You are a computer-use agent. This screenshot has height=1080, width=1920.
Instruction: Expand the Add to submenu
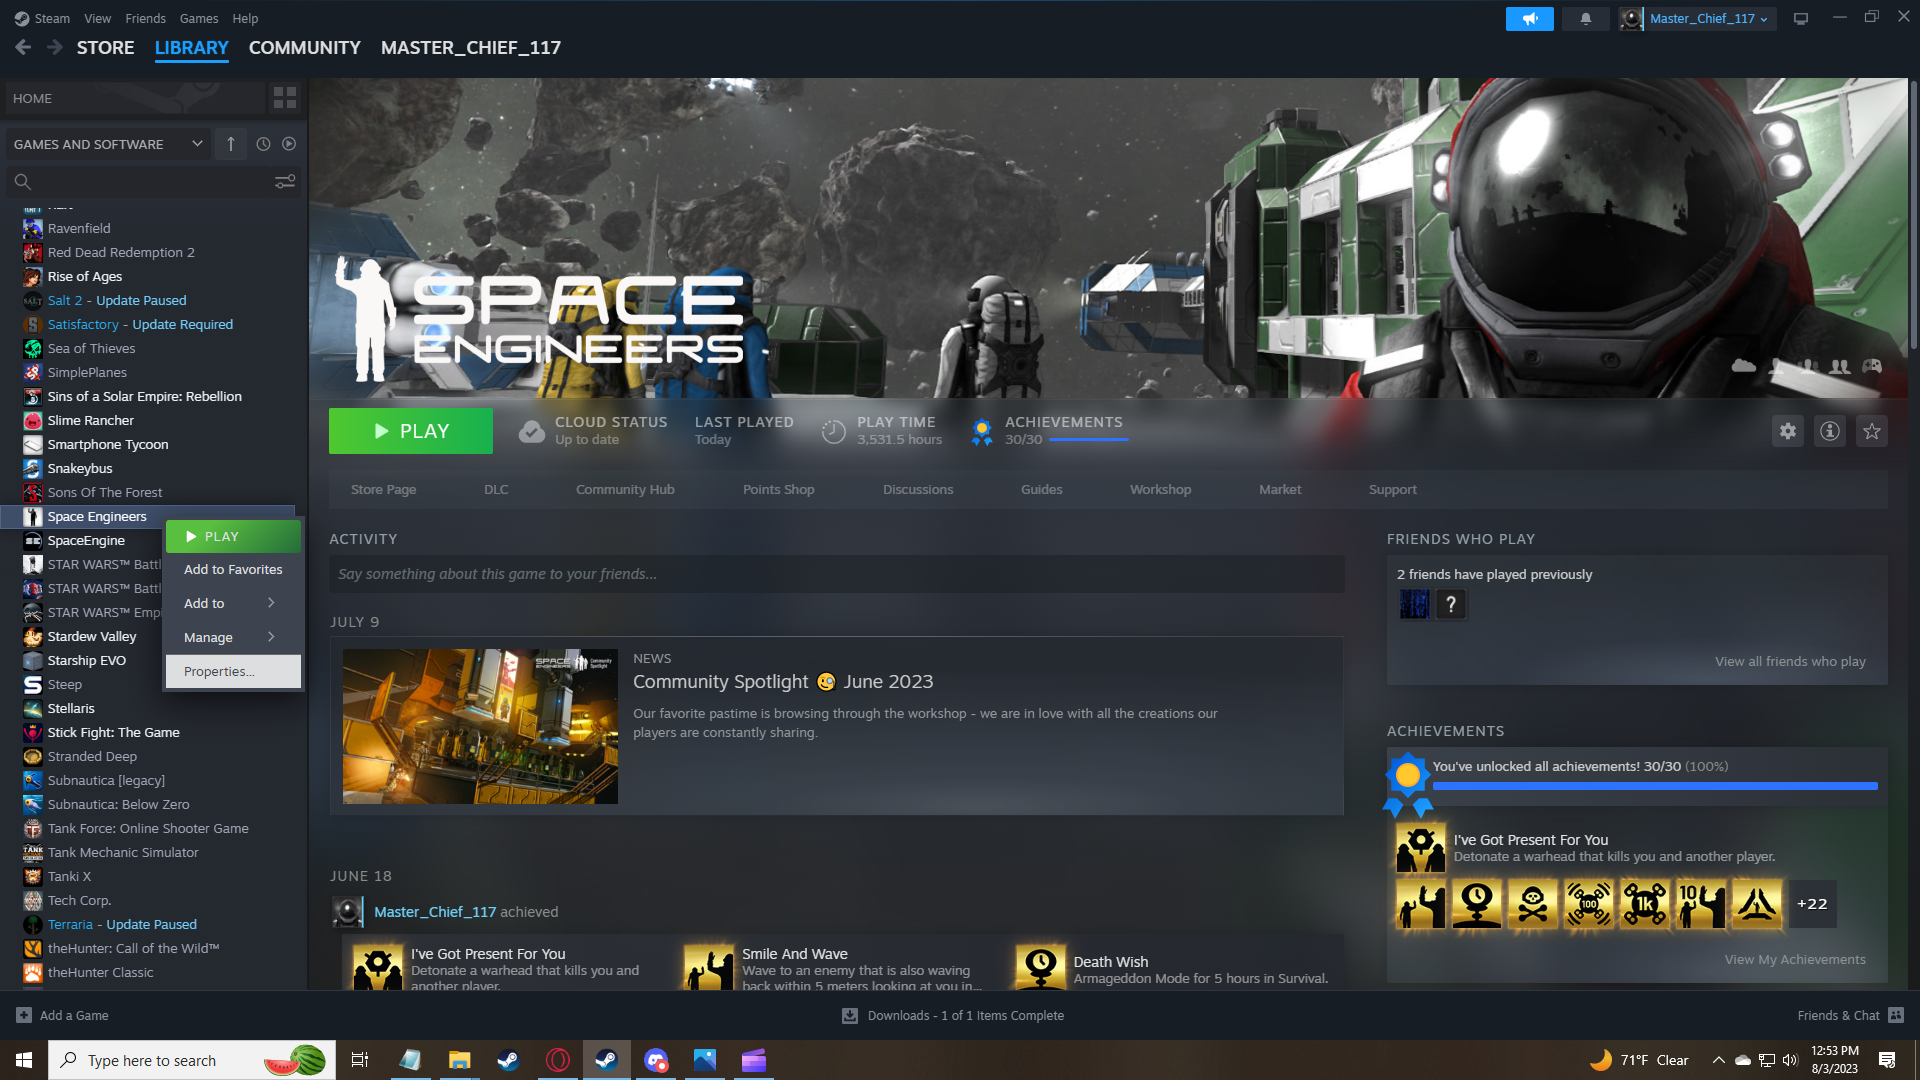[232, 603]
